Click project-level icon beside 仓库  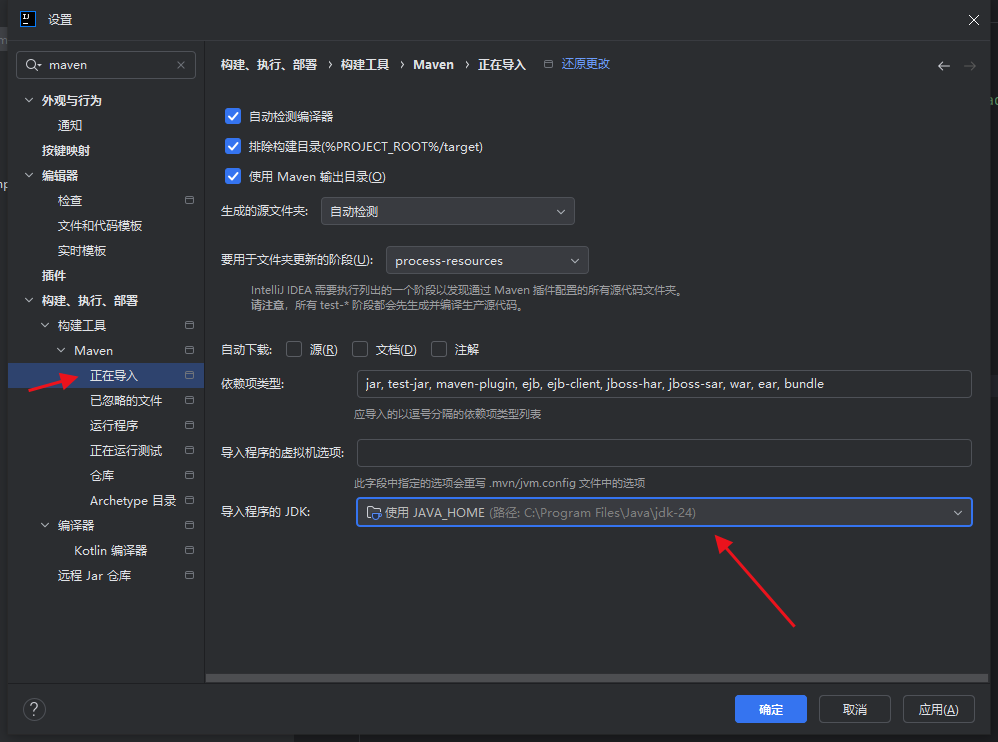tap(189, 475)
